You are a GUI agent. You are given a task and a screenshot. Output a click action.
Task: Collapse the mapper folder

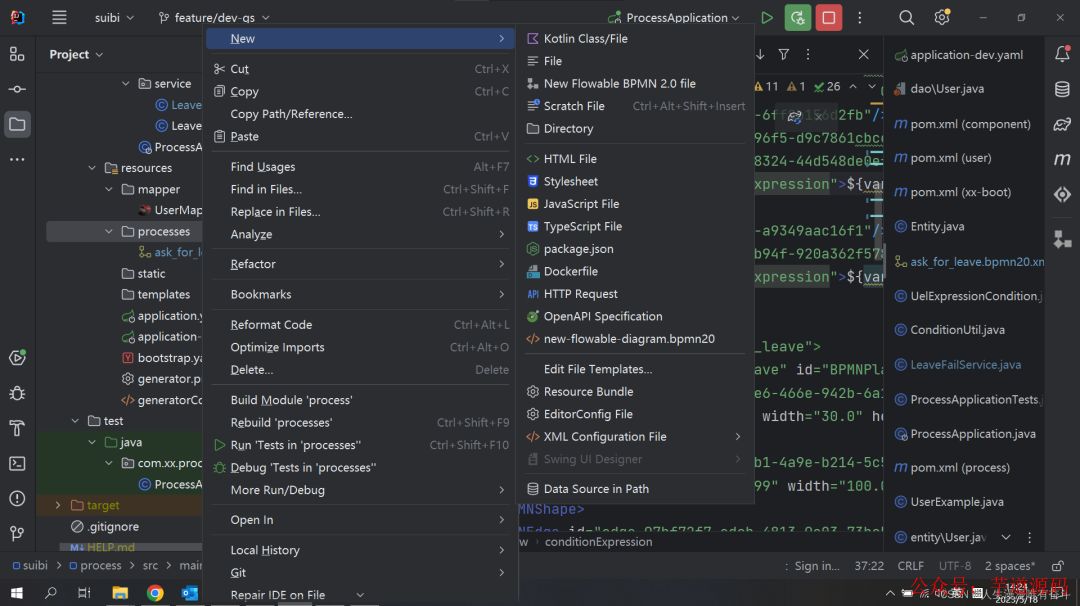pyautogui.click(x=109, y=189)
